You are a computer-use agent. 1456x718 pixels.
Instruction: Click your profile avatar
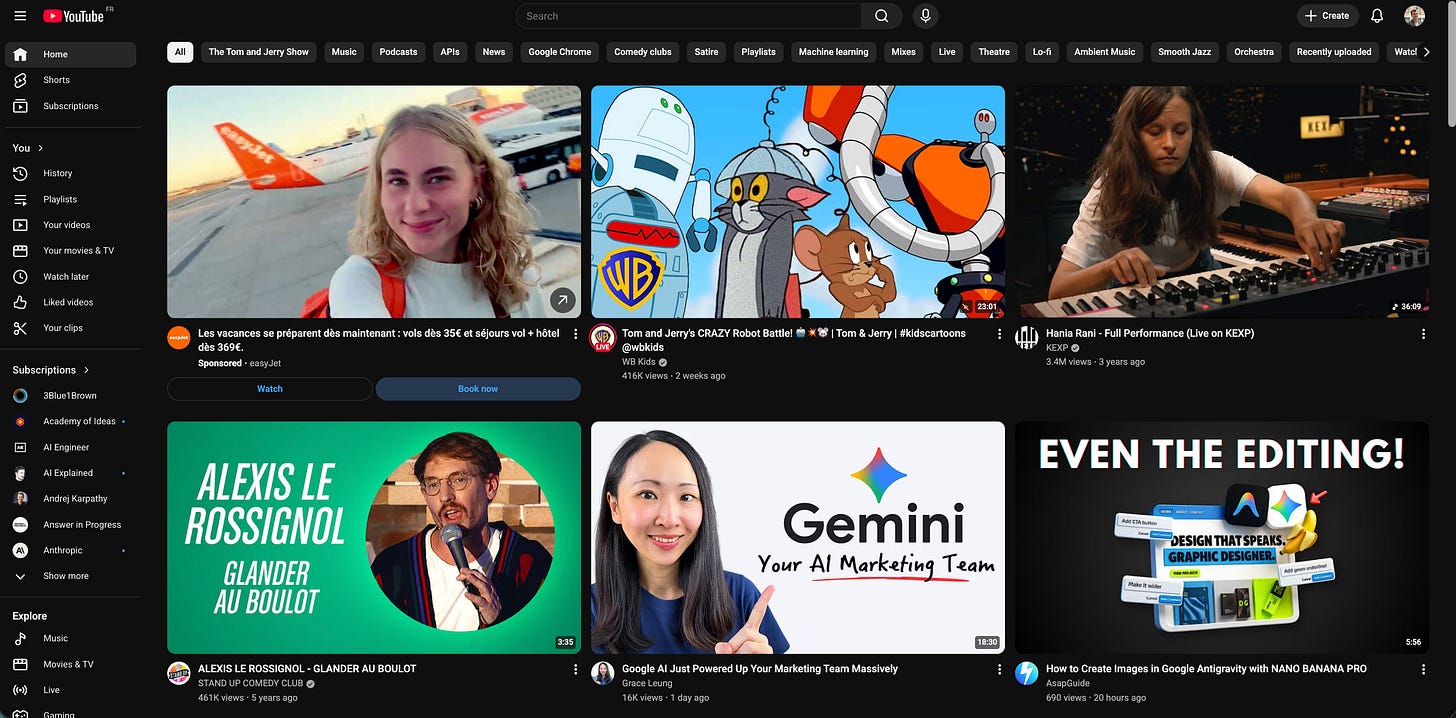1414,15
